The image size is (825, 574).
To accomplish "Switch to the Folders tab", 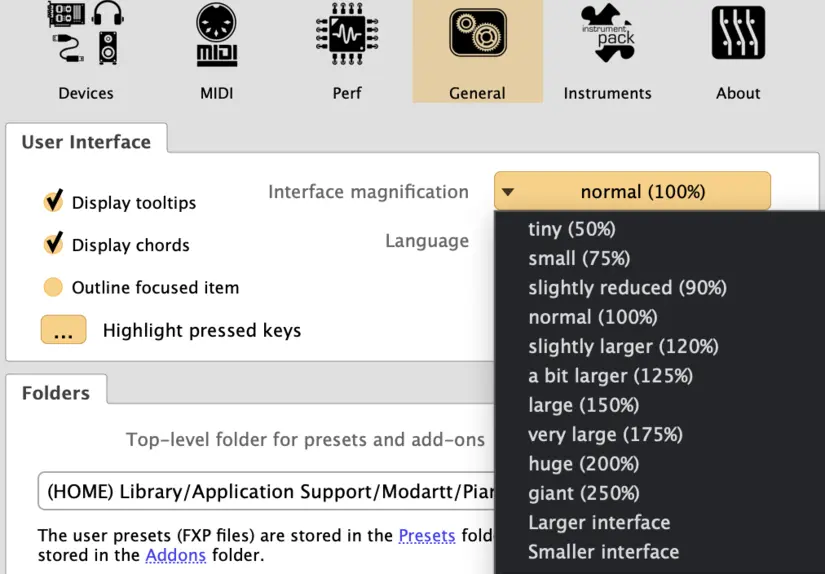I will [x=56, y=393].
